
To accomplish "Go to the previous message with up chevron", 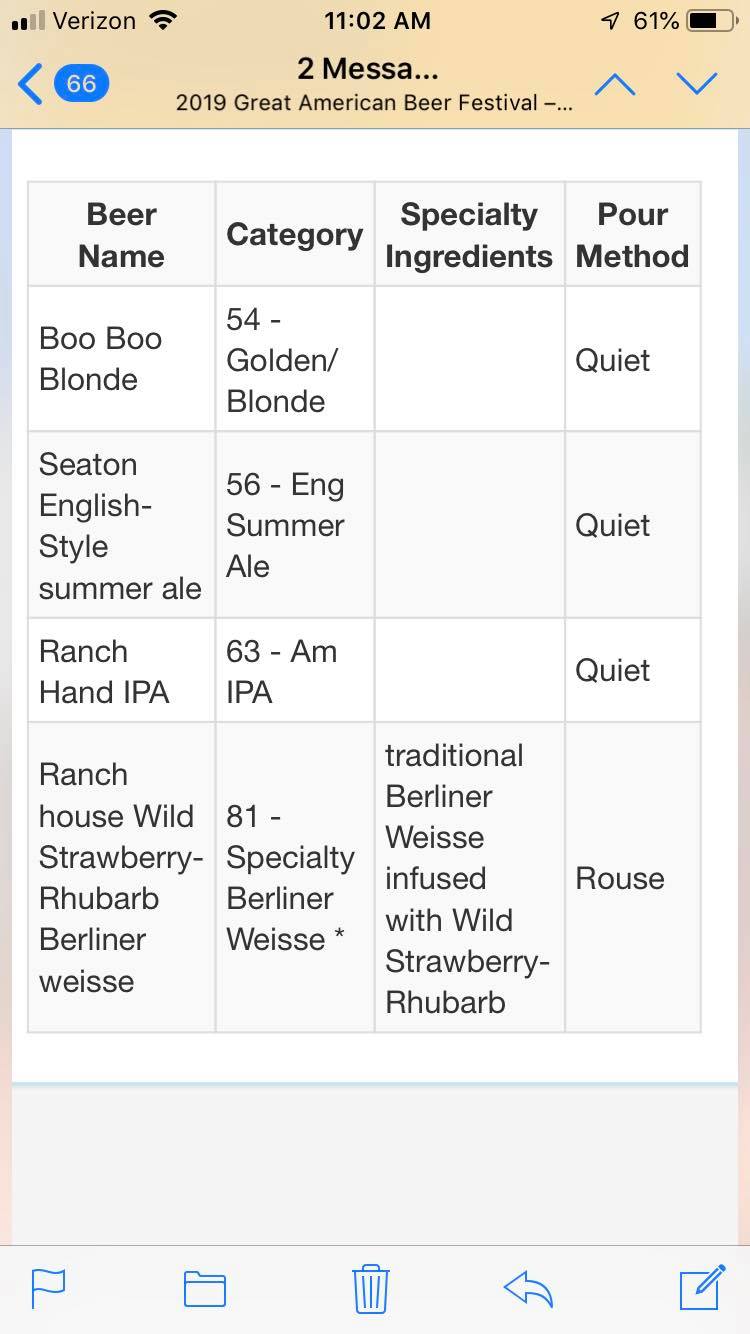I will (x=615, y=84).
